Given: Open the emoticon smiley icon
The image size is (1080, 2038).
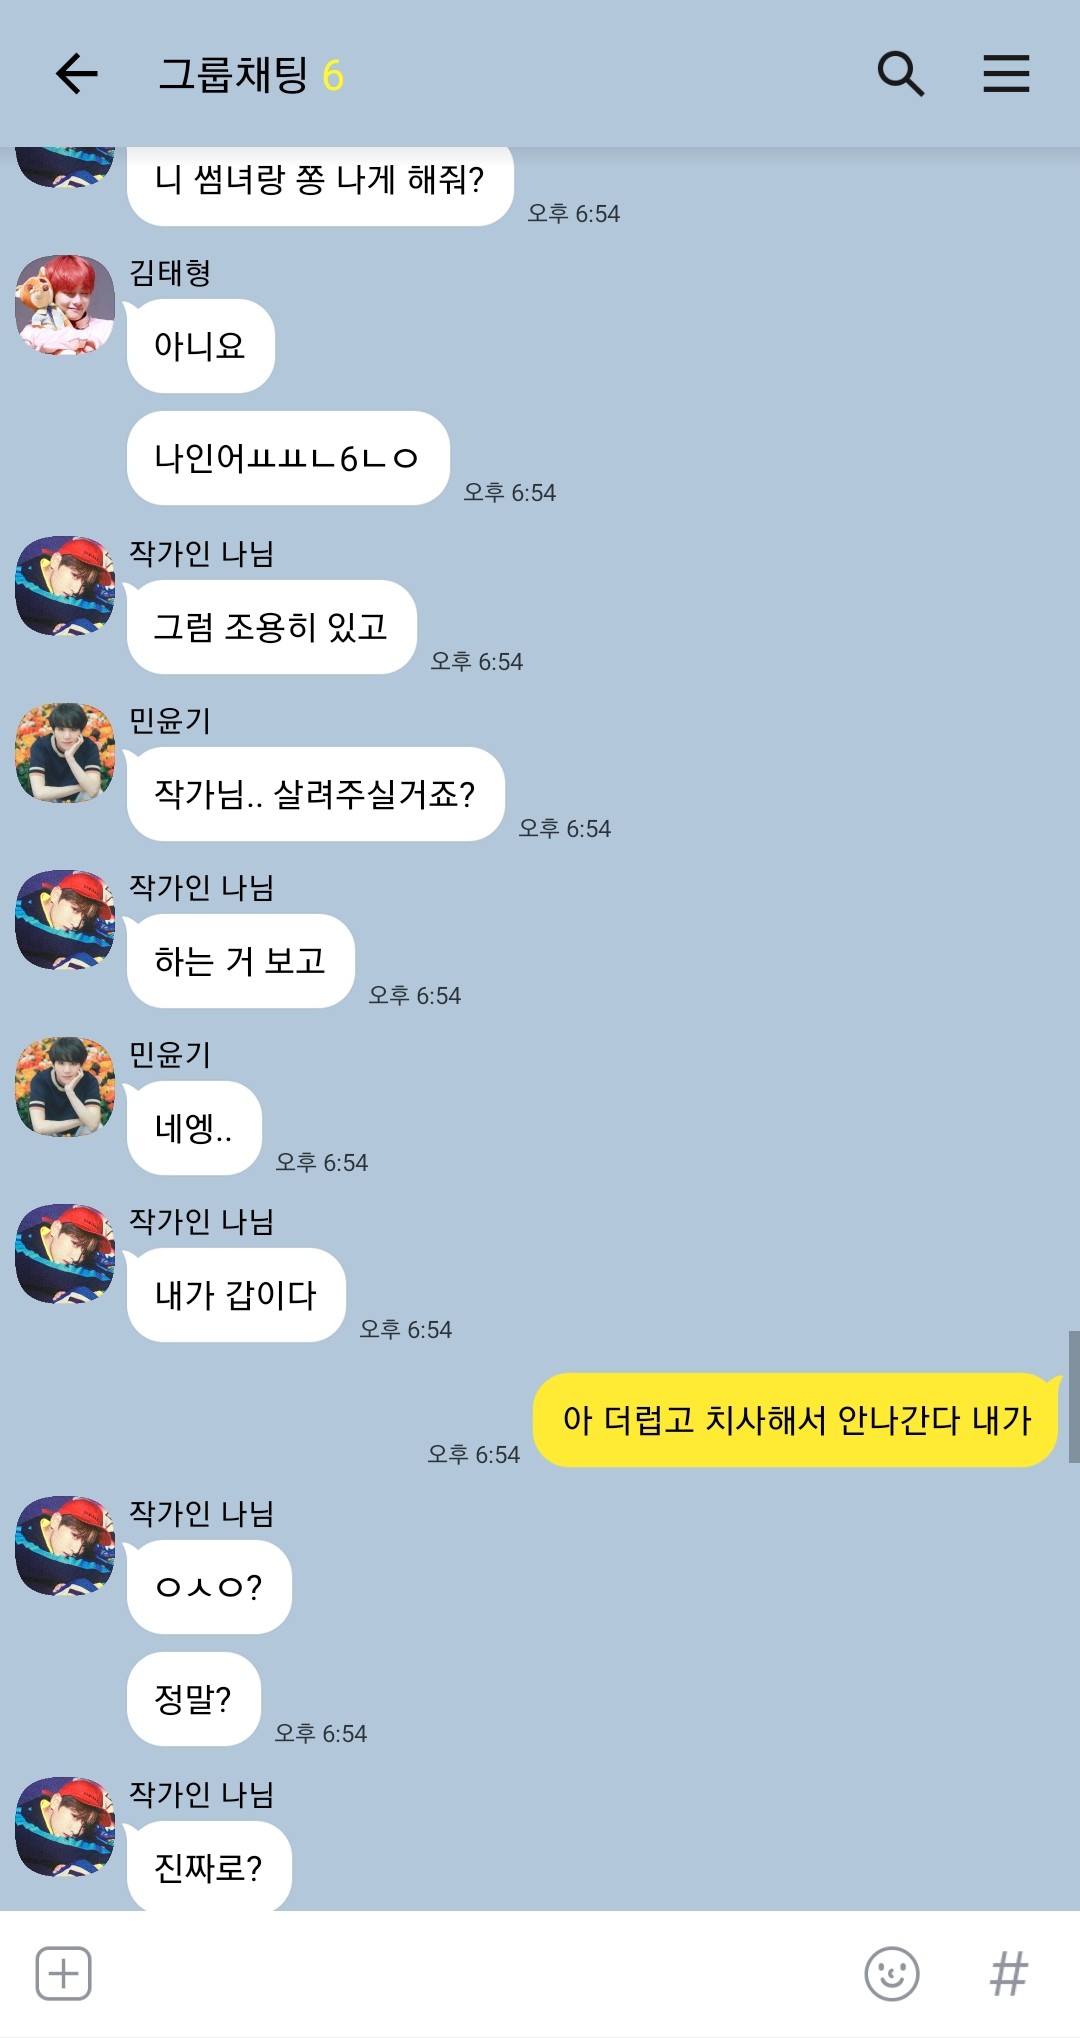Looking at the screenshot, I should (x=891, y=1973).
